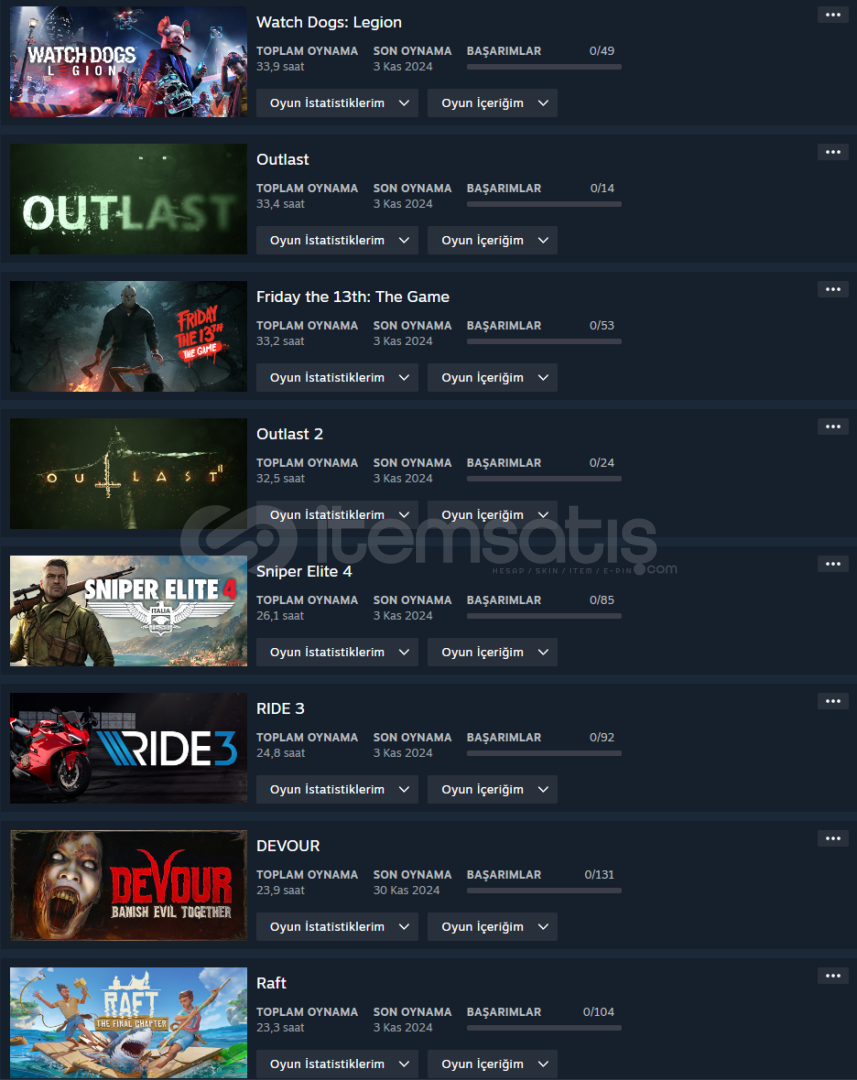857x1080 pixels.
Task: Open the Outlast 2 game title
Action: [289, 434]
